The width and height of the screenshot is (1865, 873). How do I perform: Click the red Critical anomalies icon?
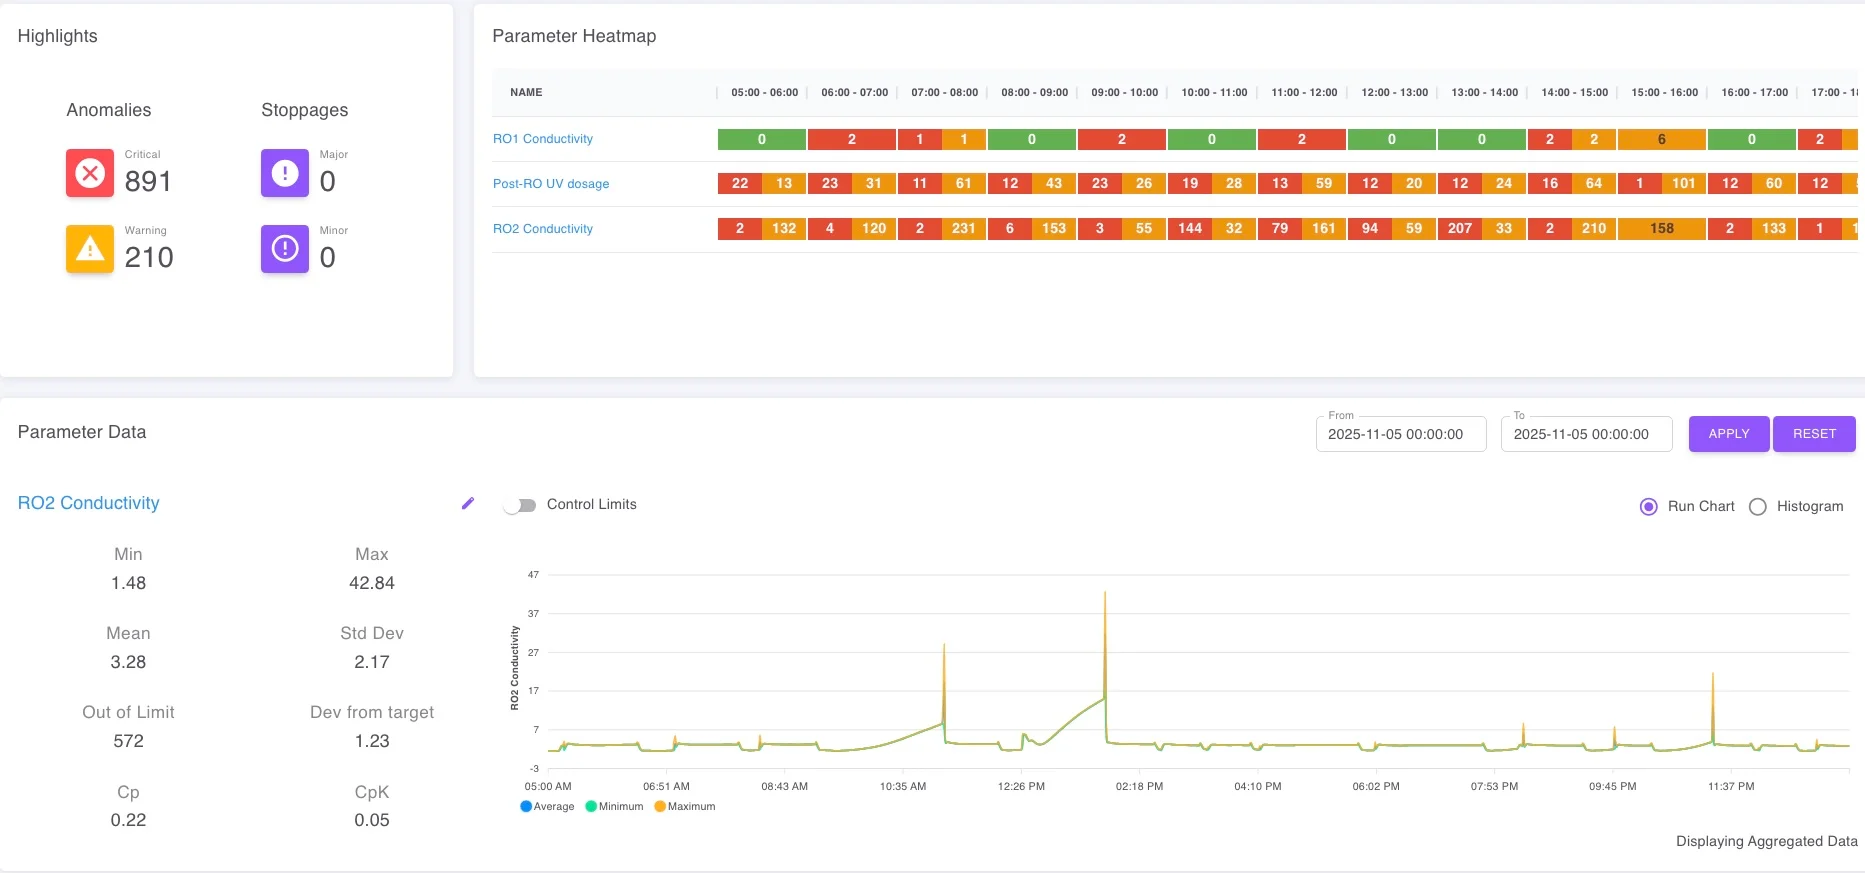tap(90, 173)
